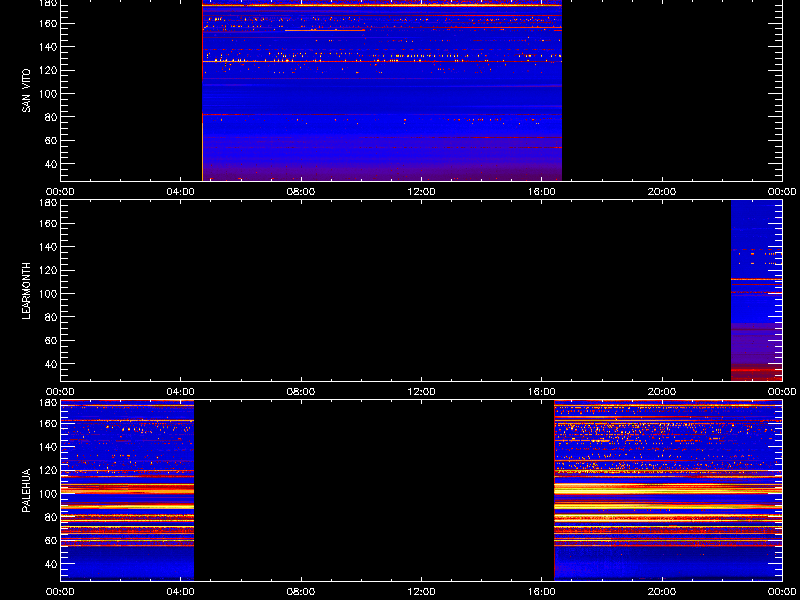Select the 120 tick label on San Vito axis
This screenshot has height=600, width=800.
[x=49, y=70]
